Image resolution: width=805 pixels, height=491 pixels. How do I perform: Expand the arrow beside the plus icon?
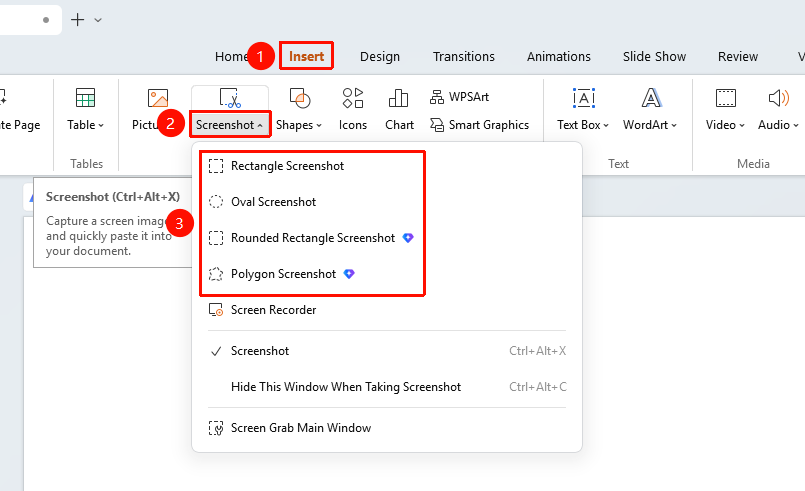(98, 21)
